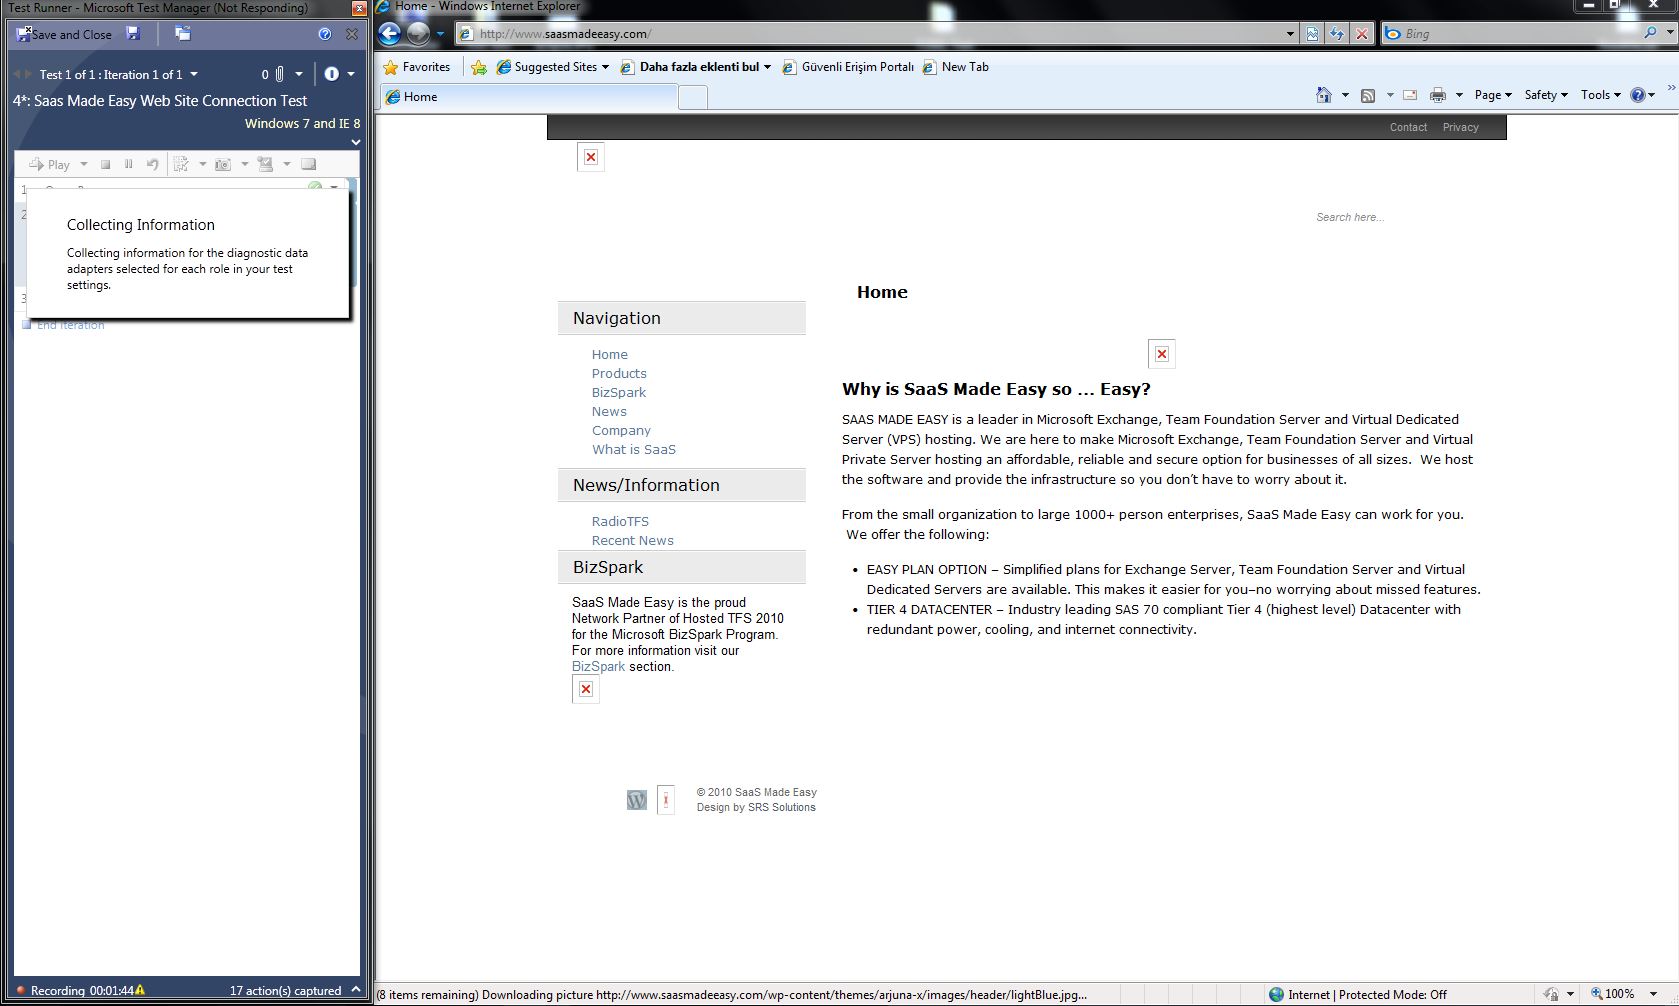Image resolution: width=1679 pixels, height=1006 pixels.
Task: Expand the chevron at the Test Runner status bar
Action: [x=355, y=990]
